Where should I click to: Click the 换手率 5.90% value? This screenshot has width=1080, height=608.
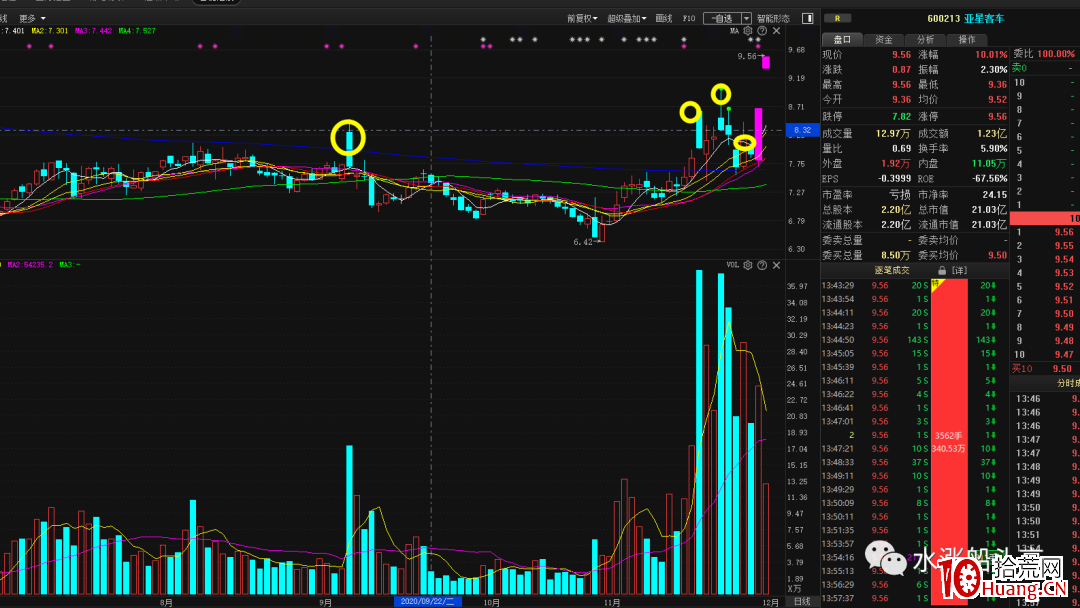993,149
